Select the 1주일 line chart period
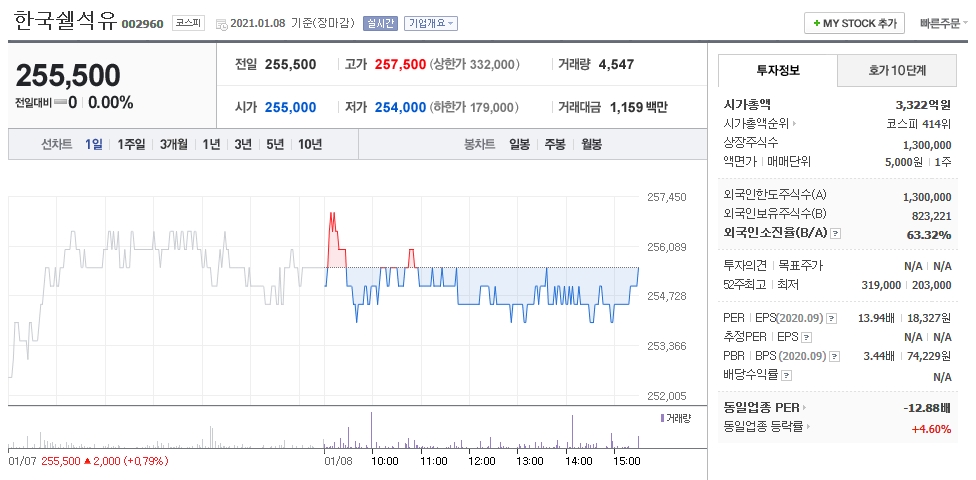Viewport: 976px width, 480px height. 131,144
